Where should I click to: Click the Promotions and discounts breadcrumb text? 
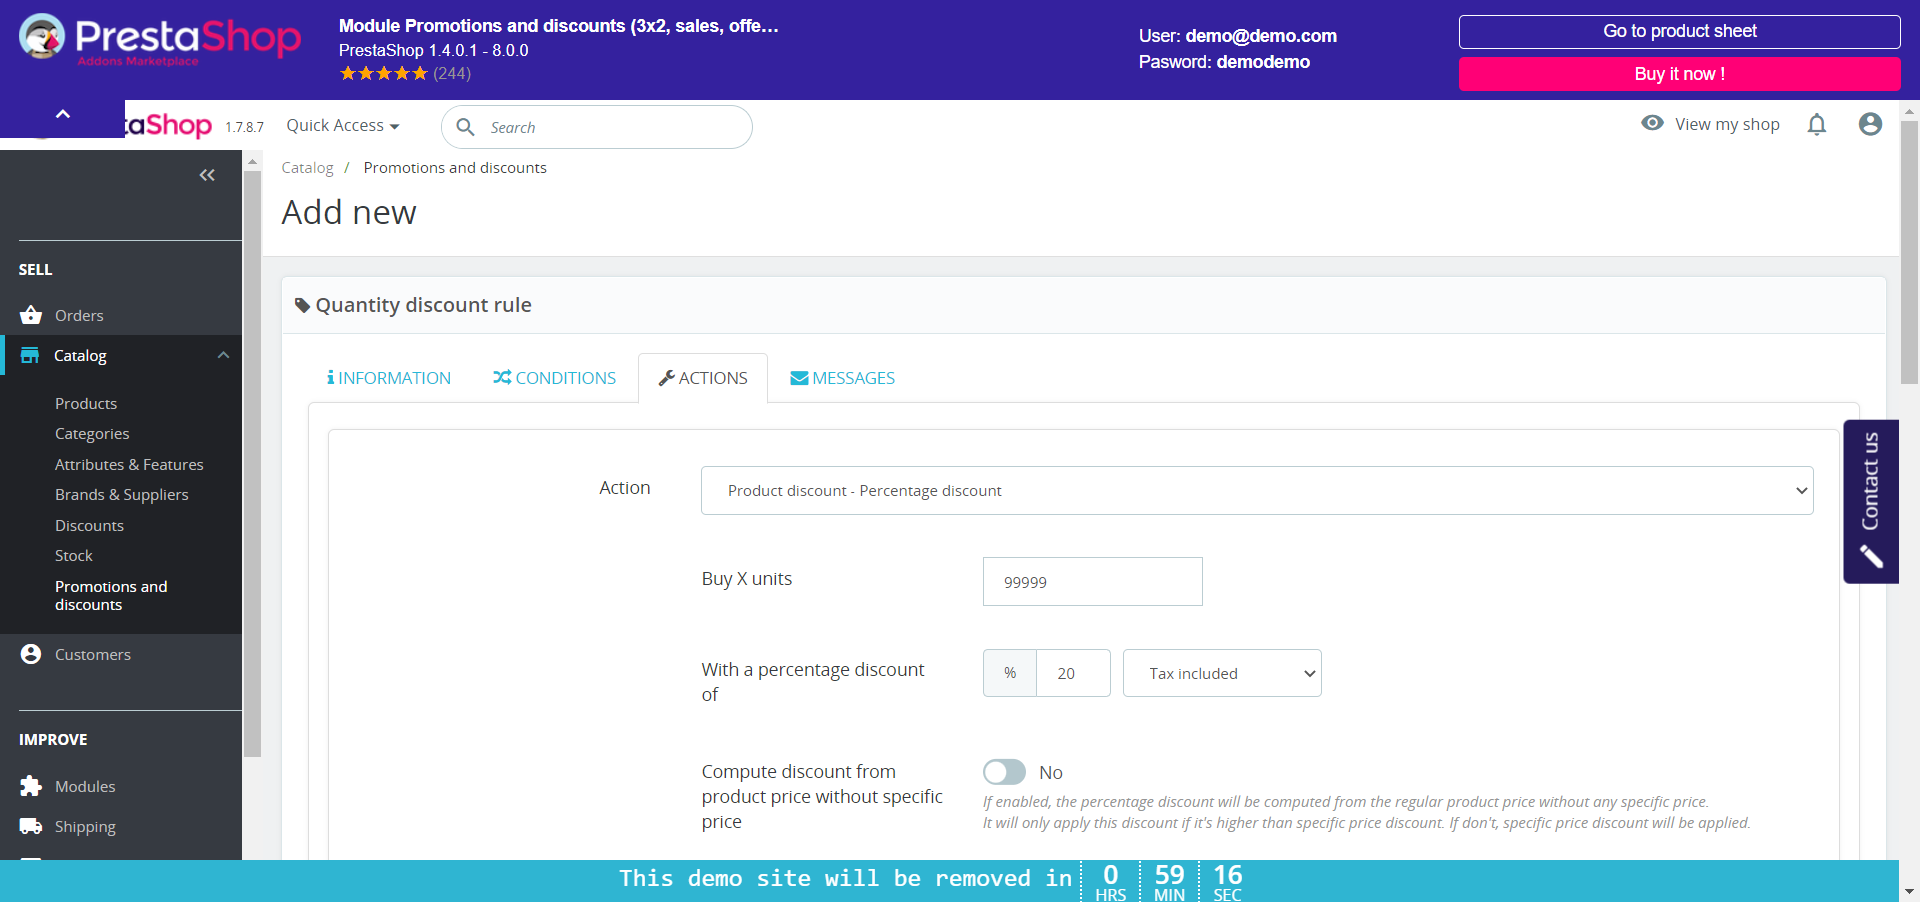(455, 167)
